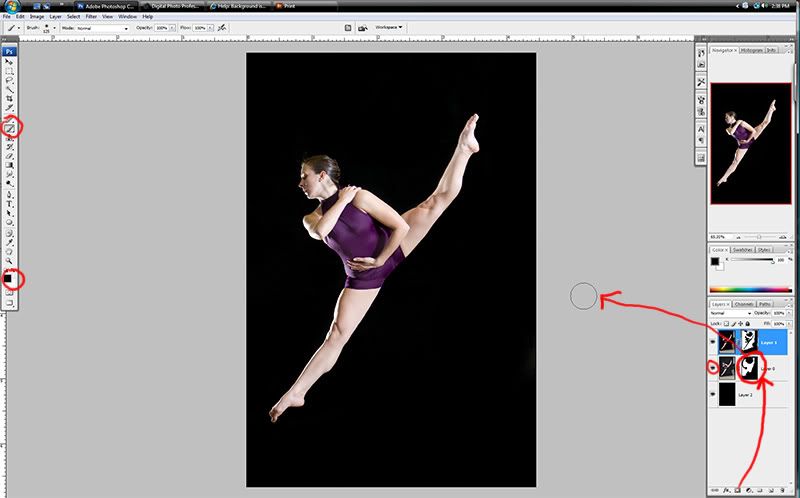This screenshot has width=800, height=498.
Task: Click the foreground color swatch in toolbox
Action: tap(9, 277)
